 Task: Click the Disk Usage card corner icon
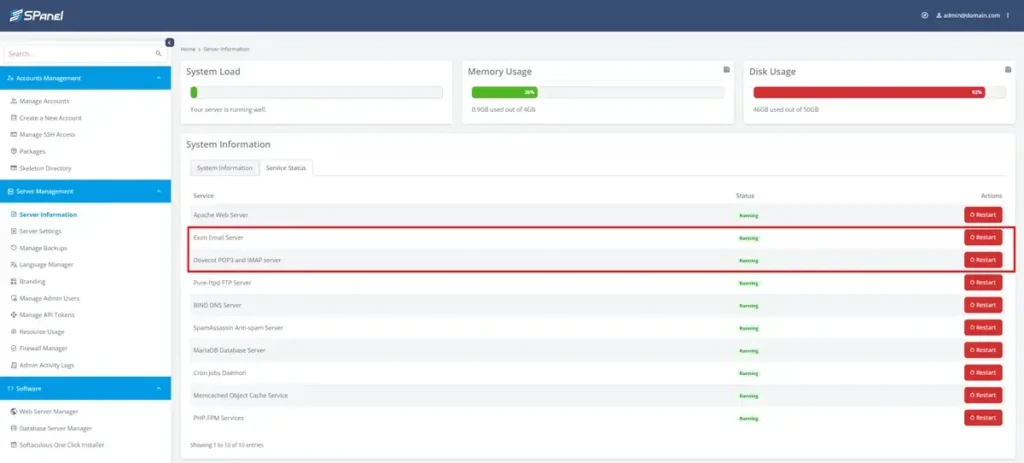(x=1008, y=69)
